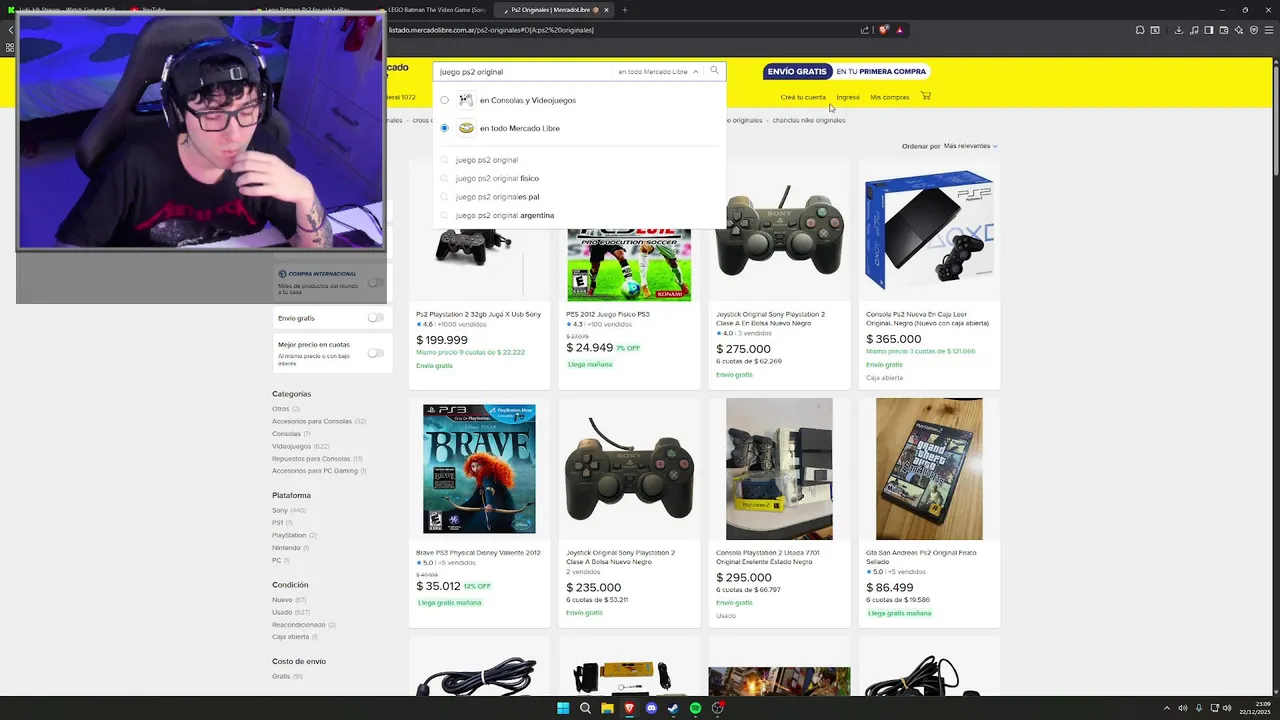
Task: Choose suggestion 'juego ps2 original físico'
Action: tap(497, 178)
